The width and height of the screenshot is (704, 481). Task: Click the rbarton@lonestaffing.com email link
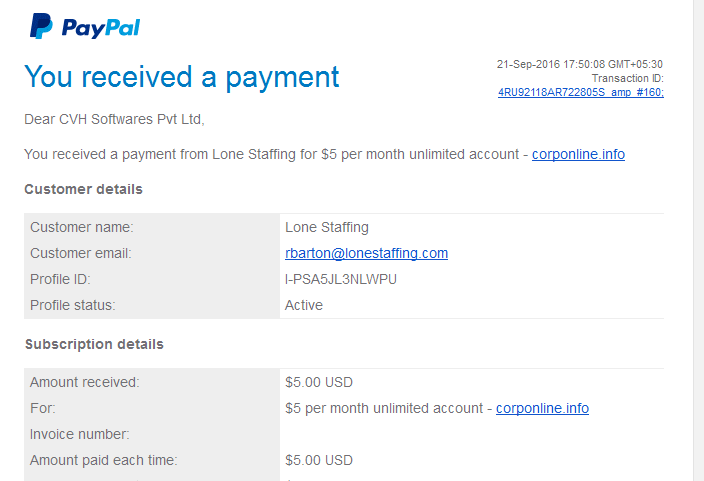coord(366,253)
